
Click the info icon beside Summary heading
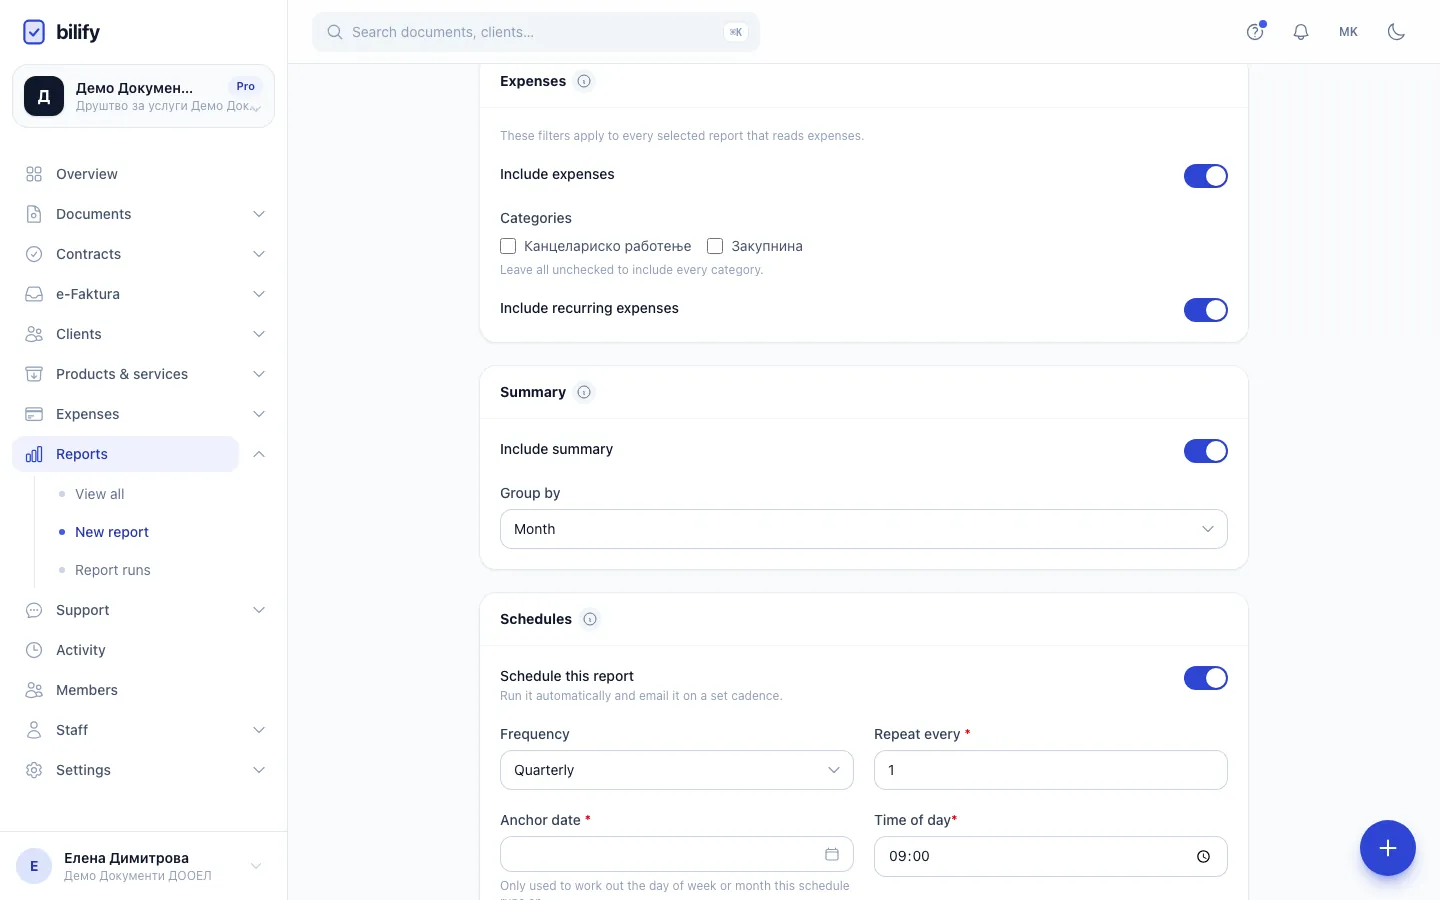click(x=584, y=392)
